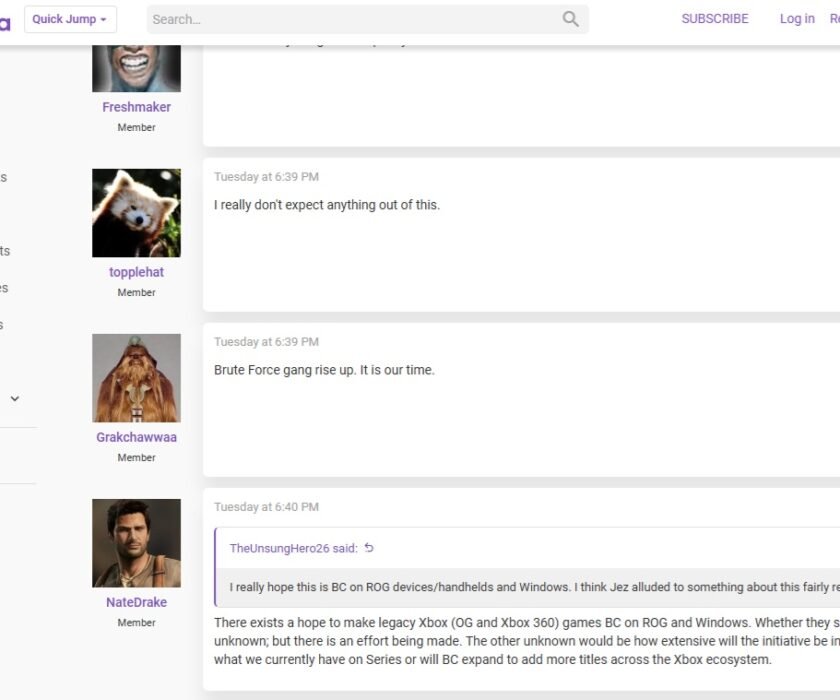Click NateDrake's avatar picture
This screenshot has width=840, height=700.
pos(136,542)
